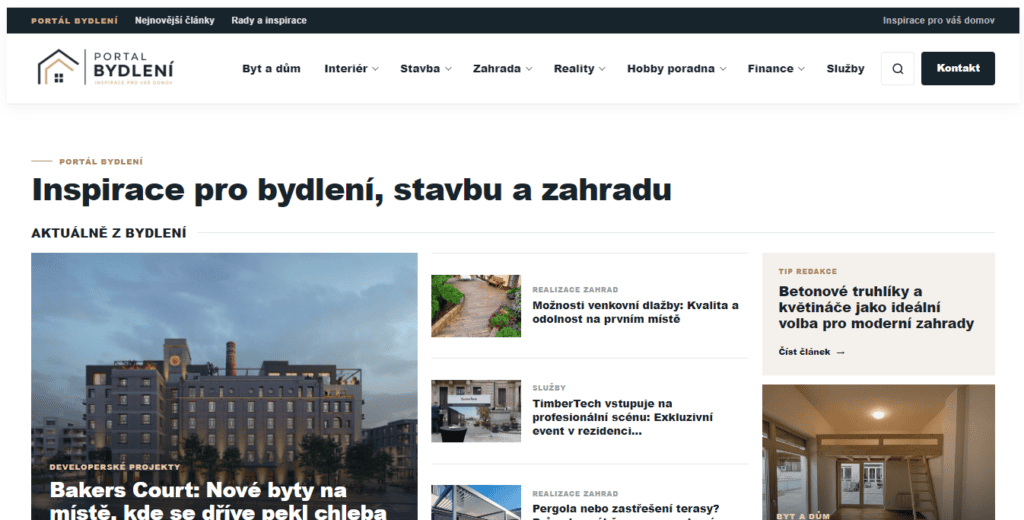This screenshot has width=1024, height=520.
Task: Click DEVELOPERSKÉ PROJEKTY category label
Action: (x=115, y=467)
